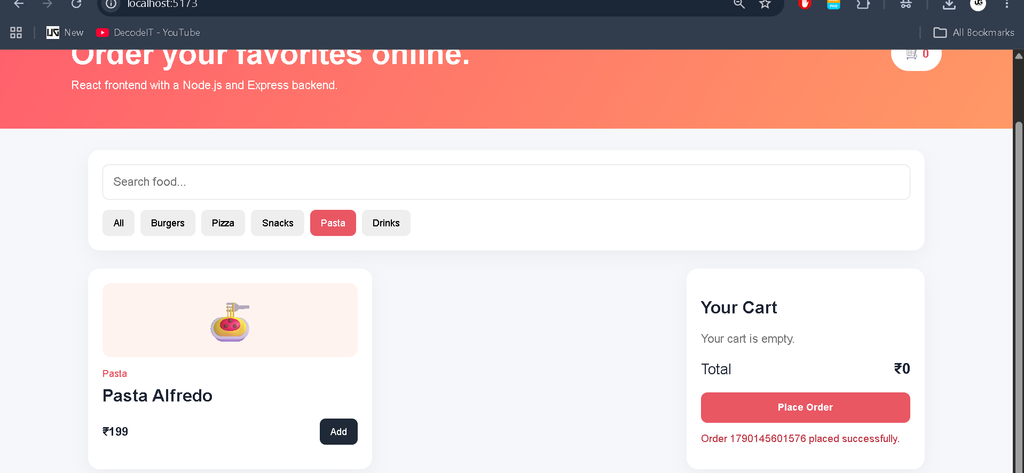Open the browser profile avatar
1024x473 pixels.
click(x=978, y=5)
